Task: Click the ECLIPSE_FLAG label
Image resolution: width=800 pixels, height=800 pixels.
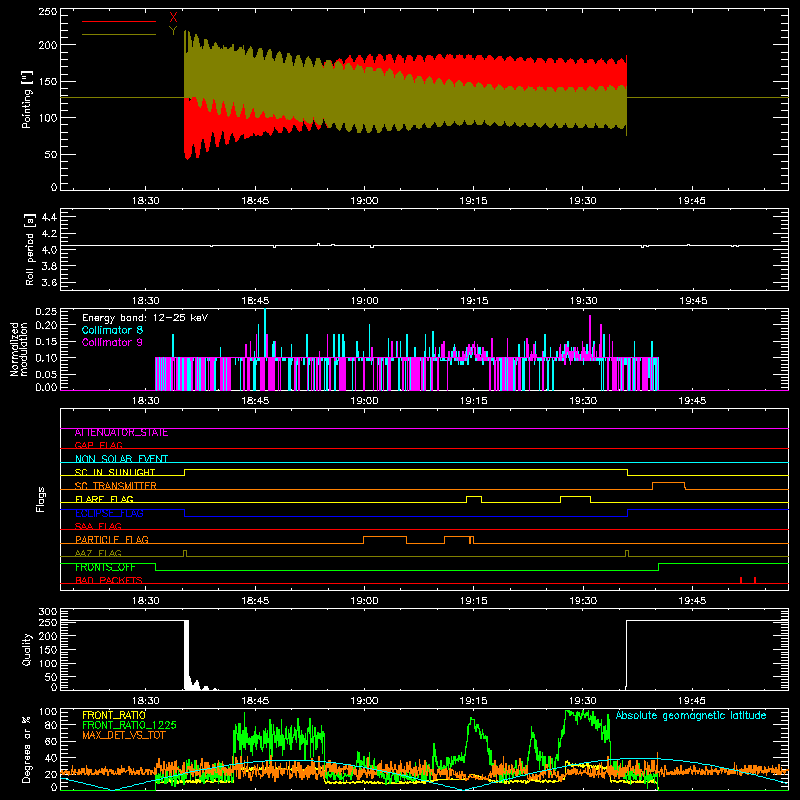Action: pos(109,513)
